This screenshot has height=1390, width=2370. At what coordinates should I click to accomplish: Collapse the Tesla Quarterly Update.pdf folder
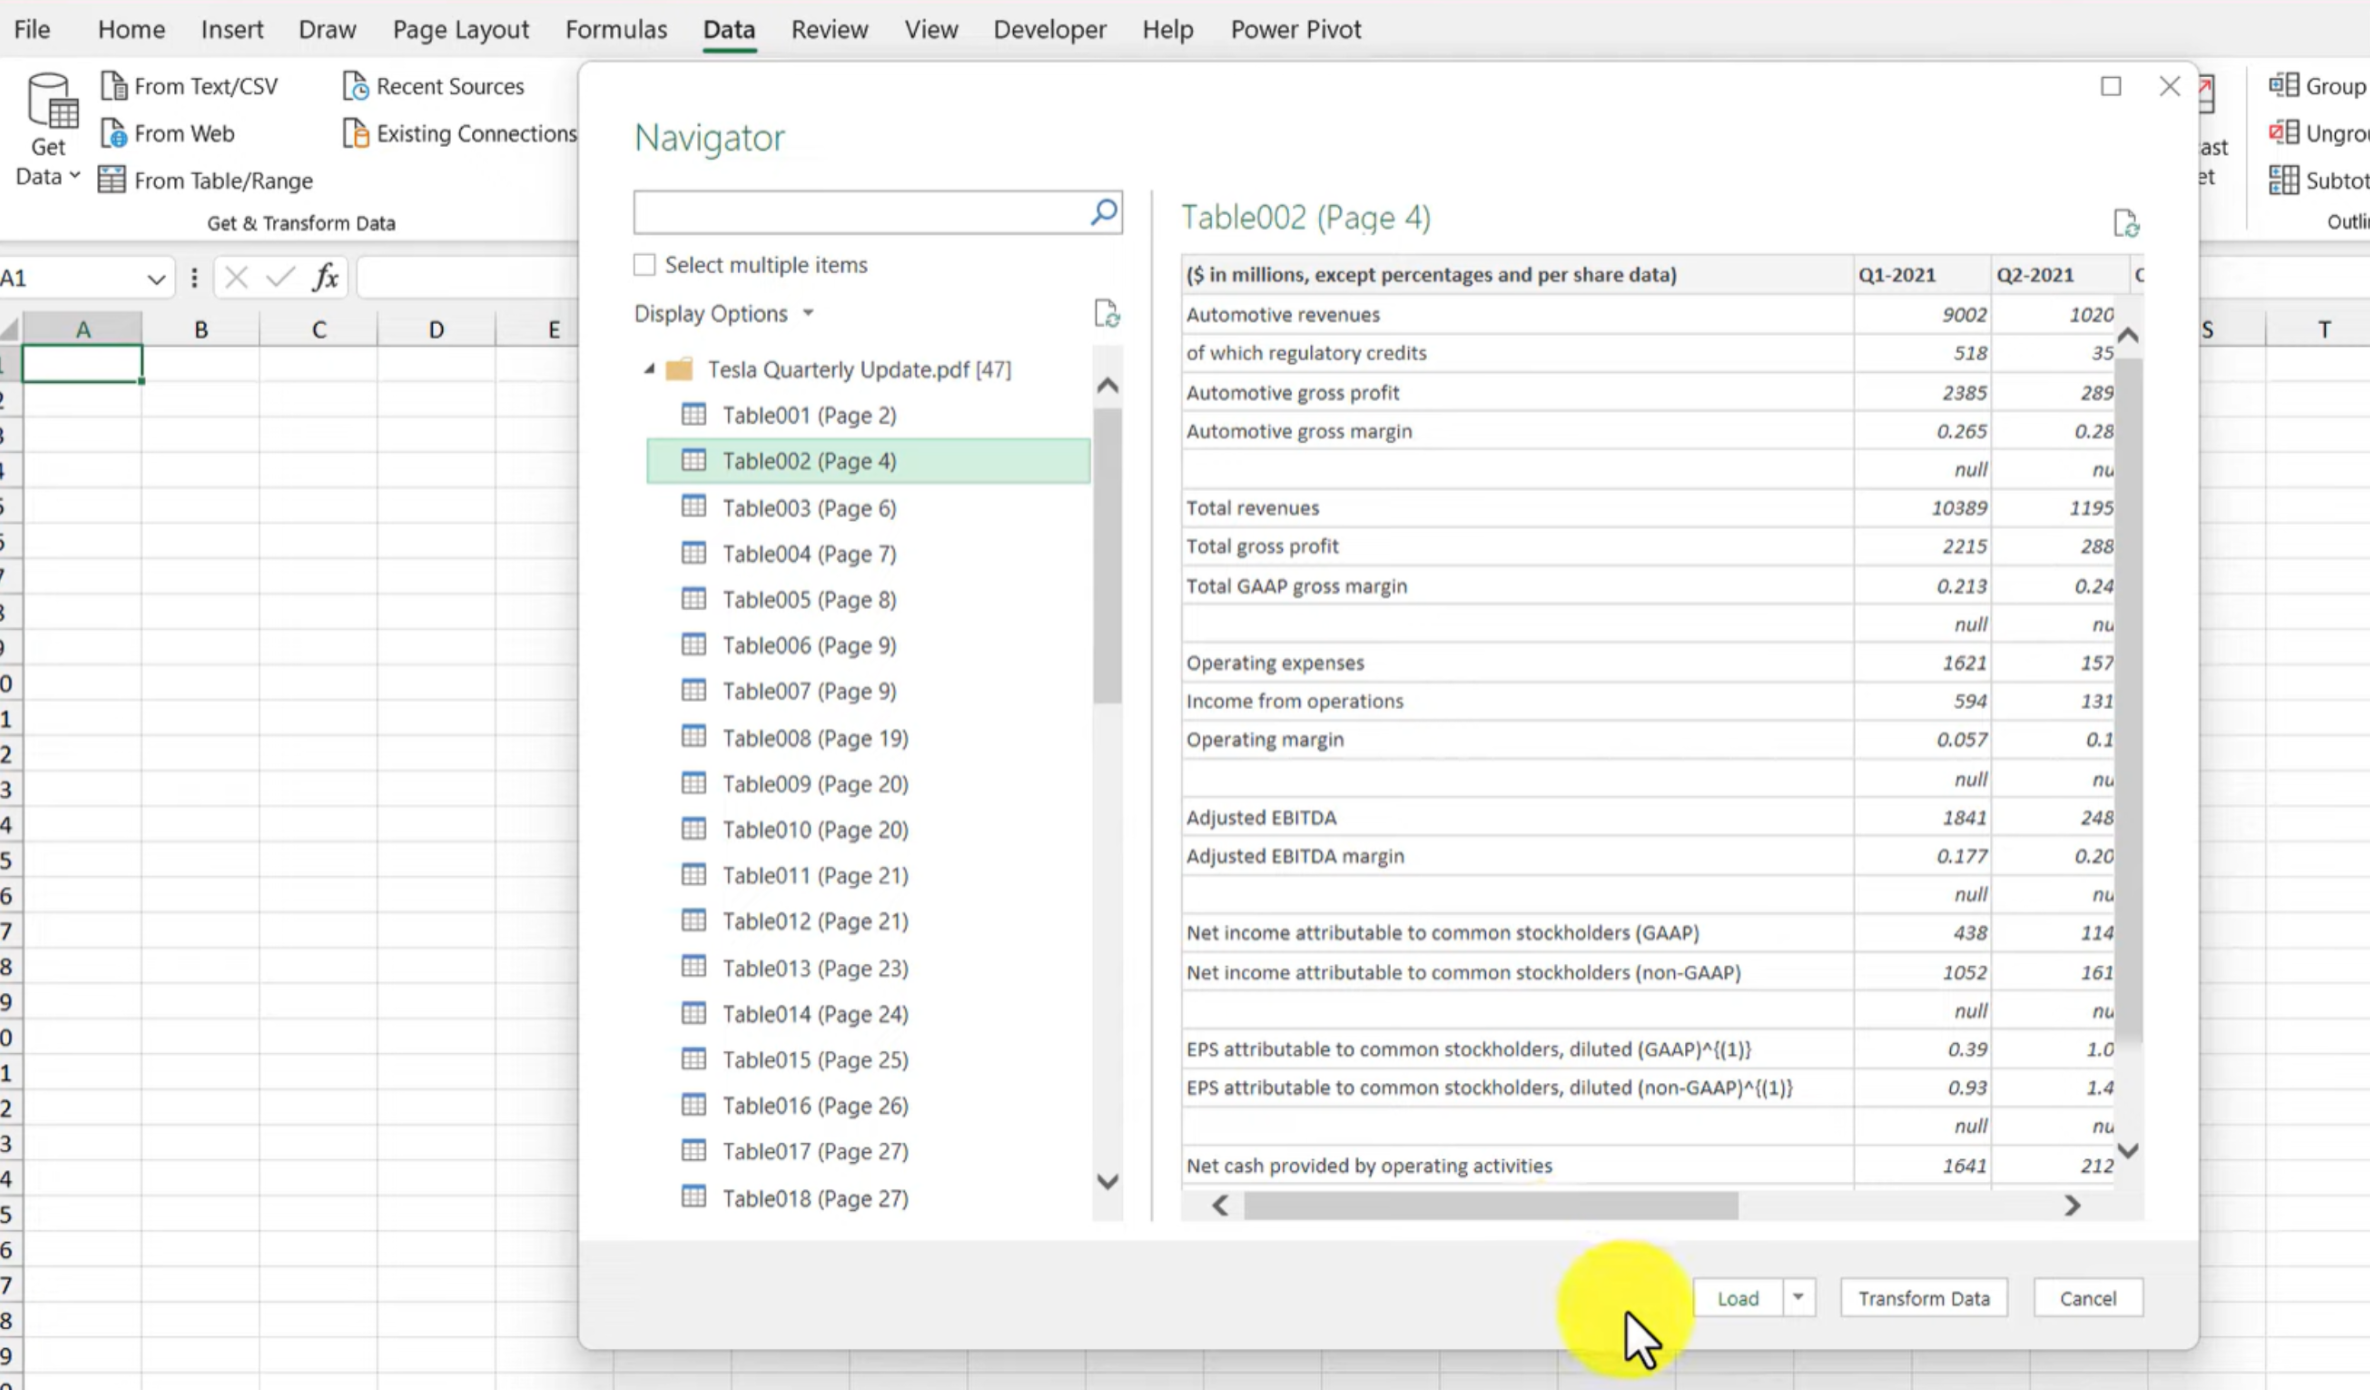coord(649,370)
